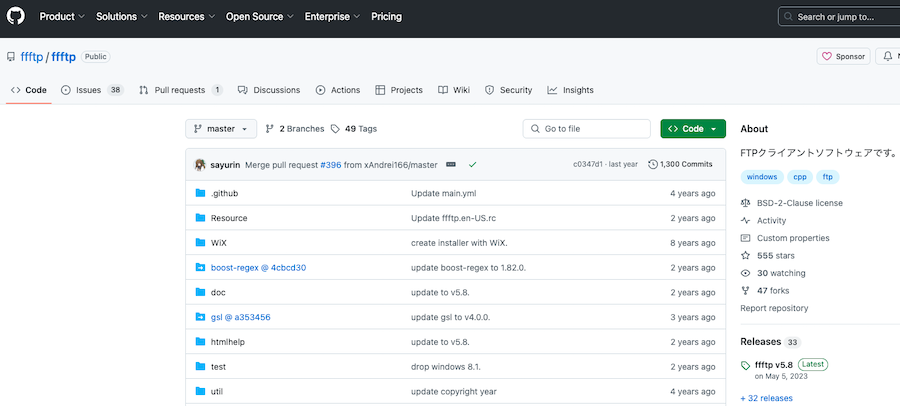Screen dimensions: 900x406
Task: Click the Custom properties note icon
Action: point(746,238)
